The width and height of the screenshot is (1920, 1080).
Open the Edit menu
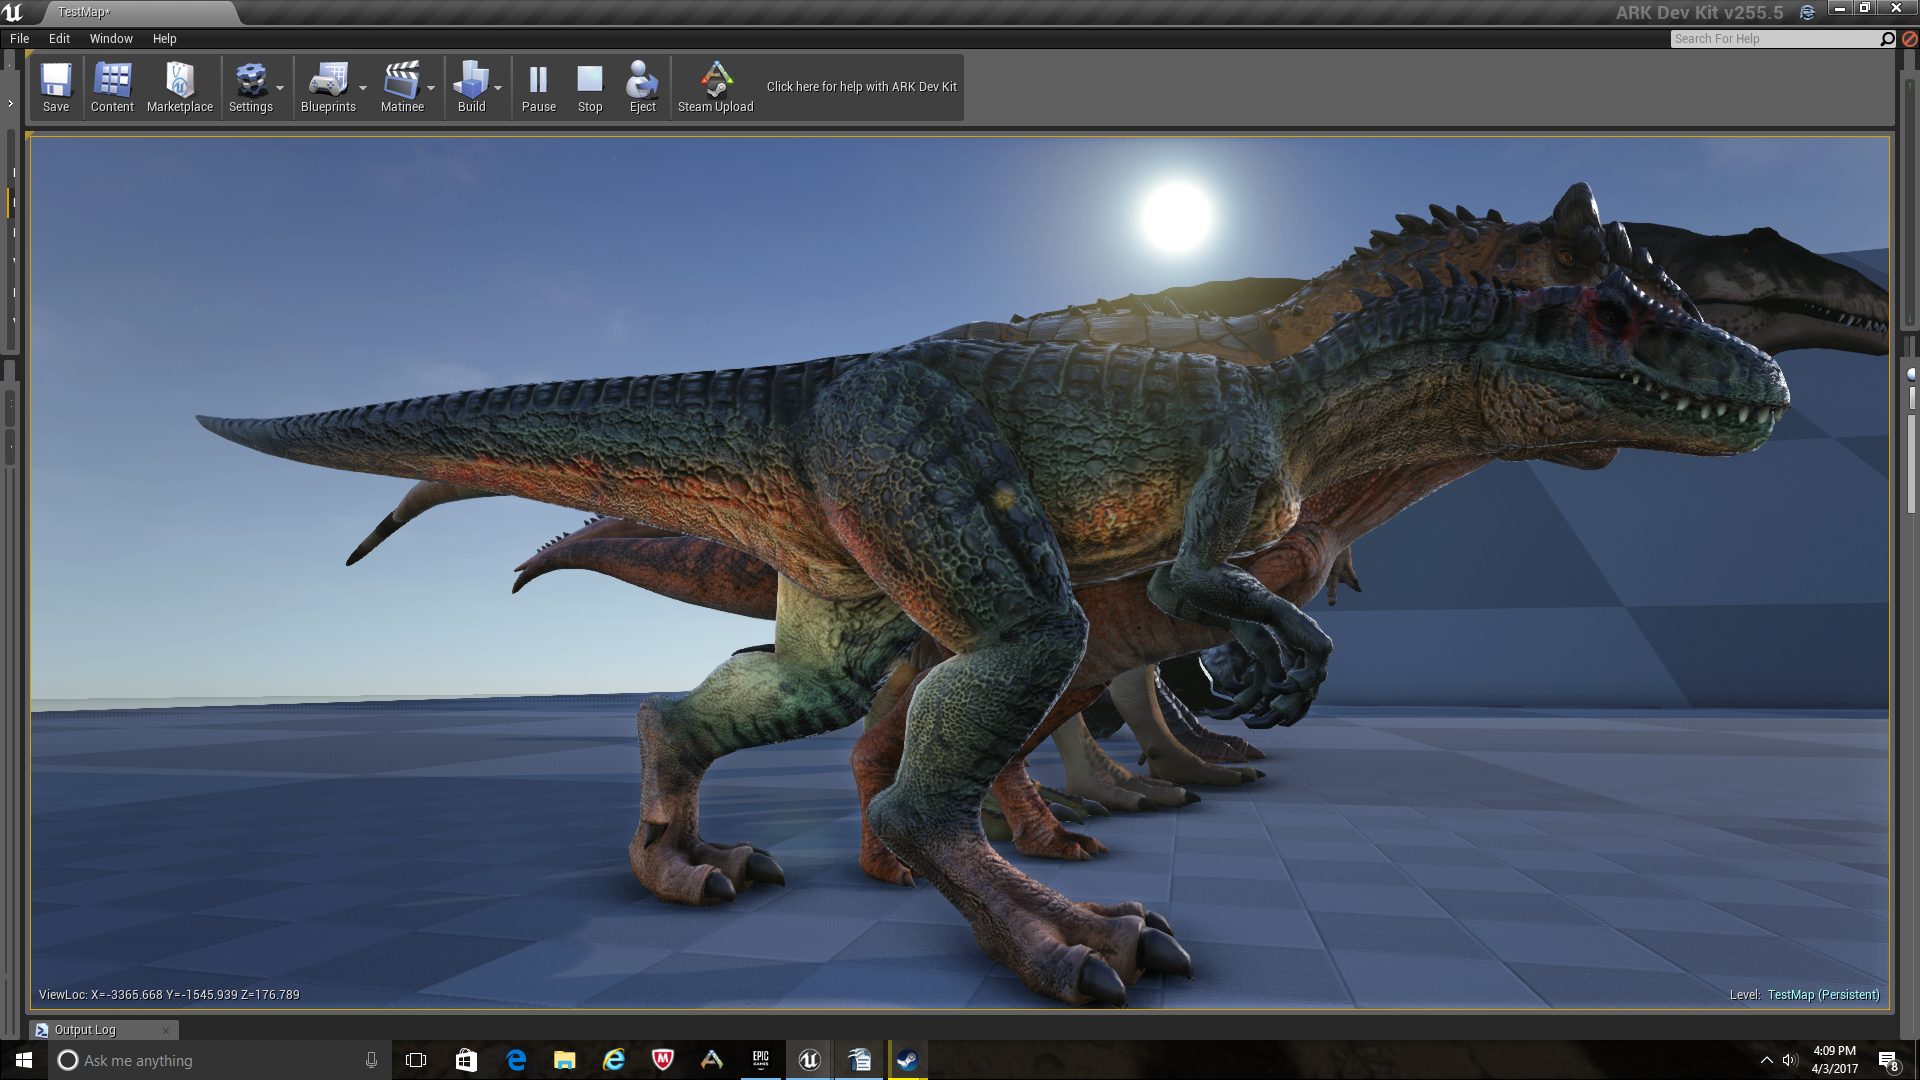(x=59, y=39)
